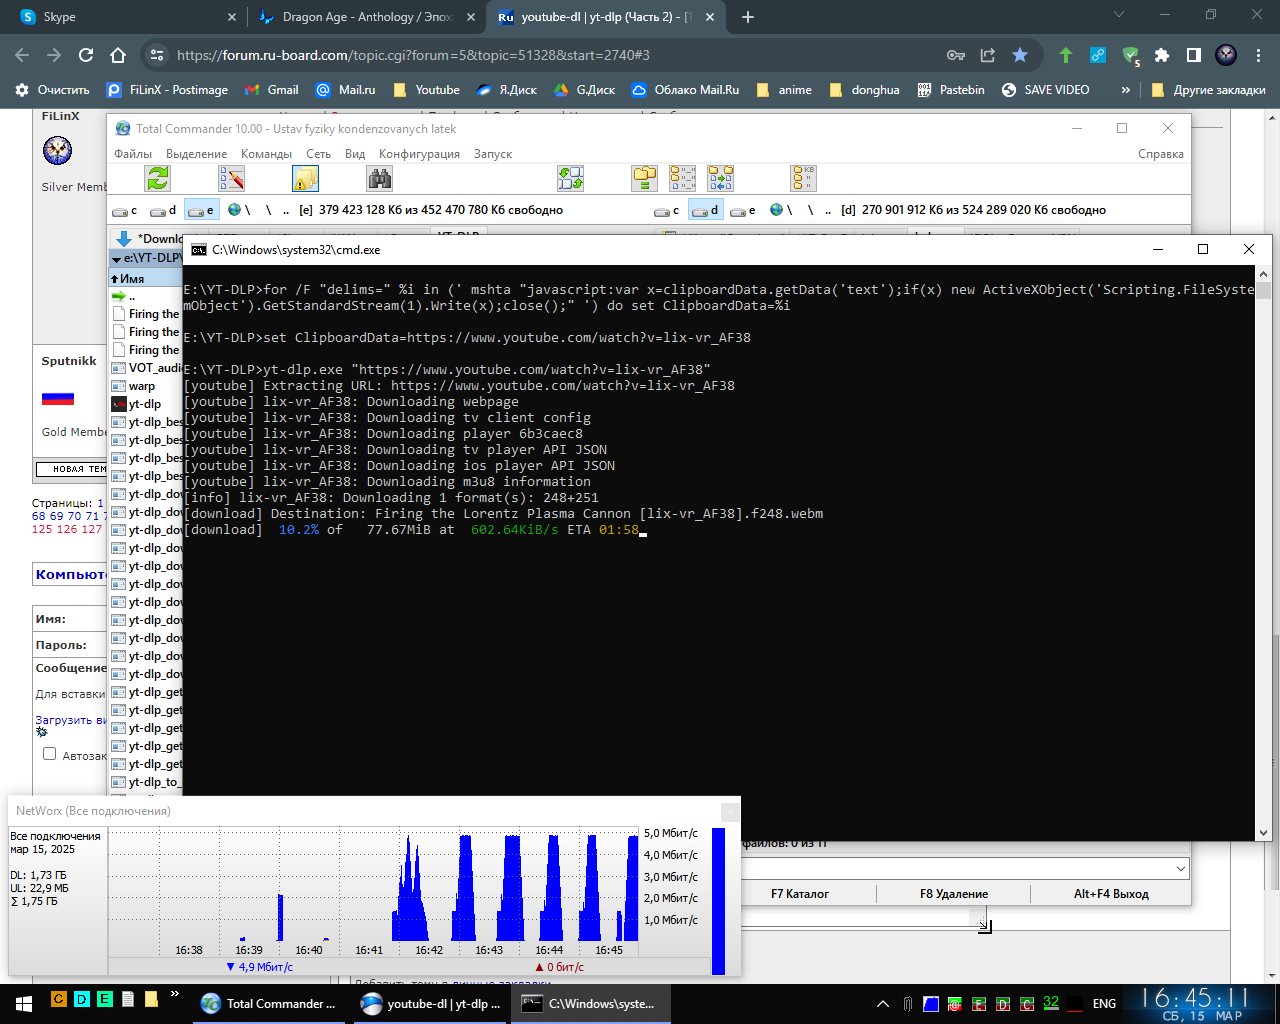This screenshot has height=1024, width=1280.
Task: Open the Команды menu
Action: pyautogui.click(x=266, y=154)
